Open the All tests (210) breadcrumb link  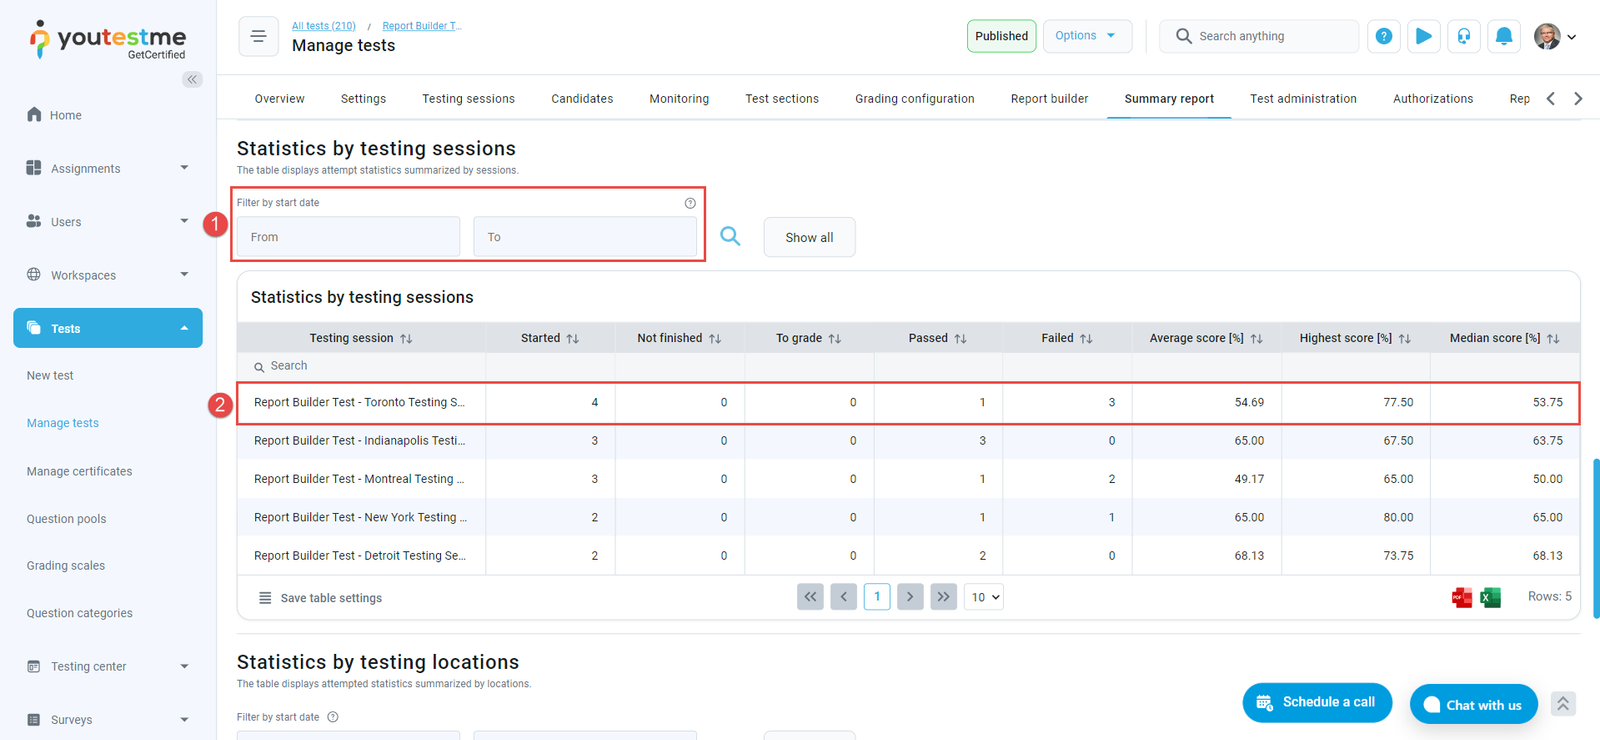[323, 26]
